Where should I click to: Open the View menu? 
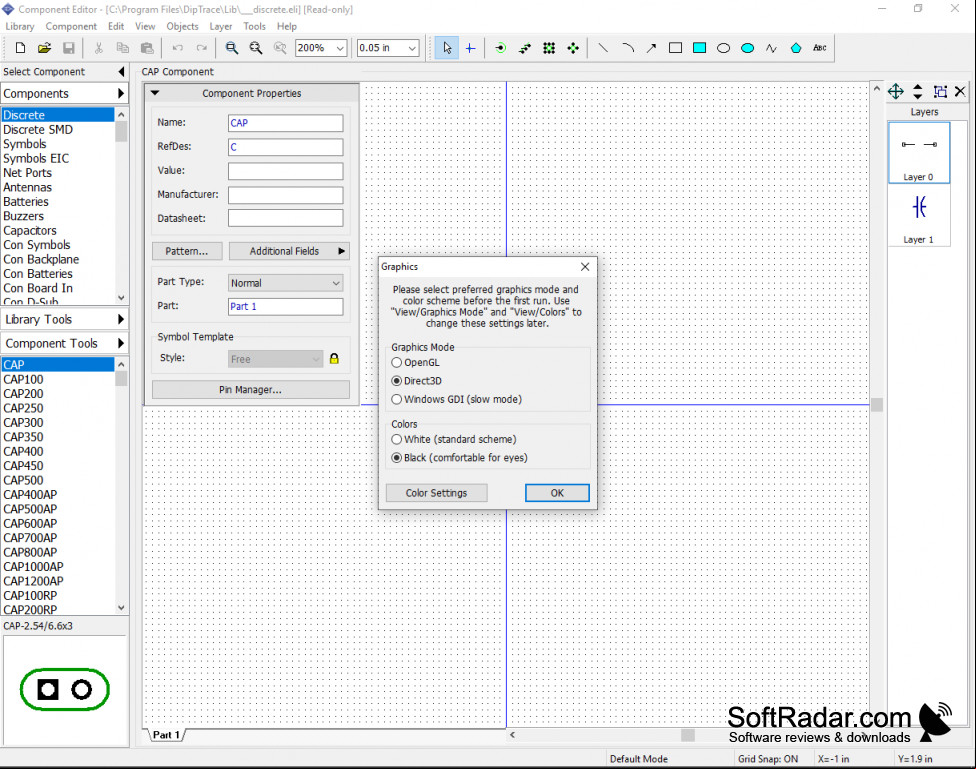(145, 26)
